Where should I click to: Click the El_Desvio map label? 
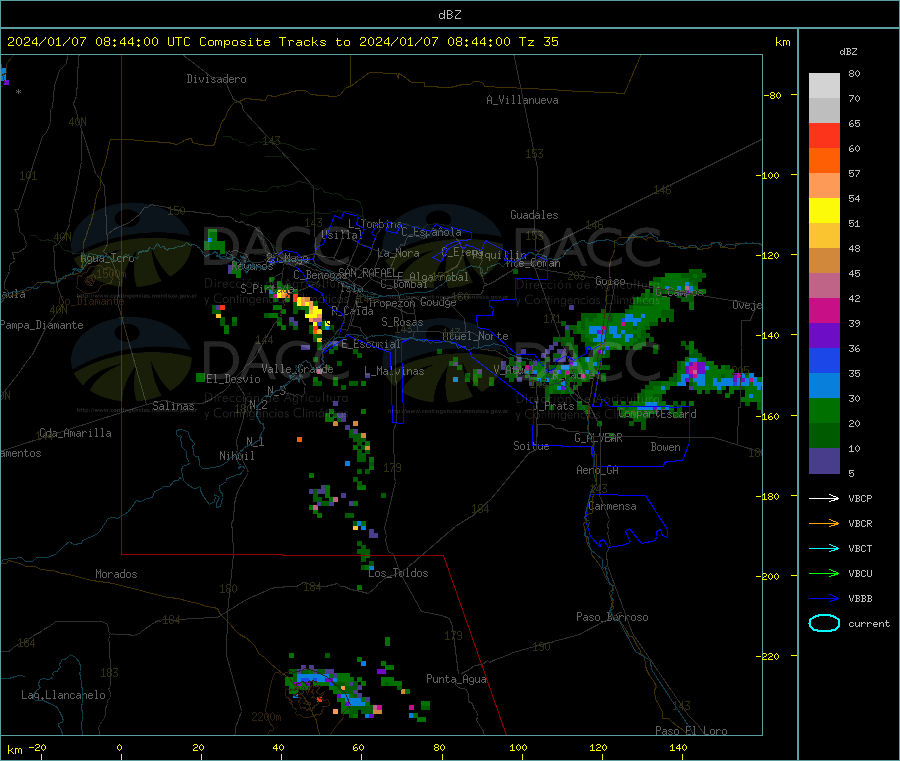[x=233, y=379]
